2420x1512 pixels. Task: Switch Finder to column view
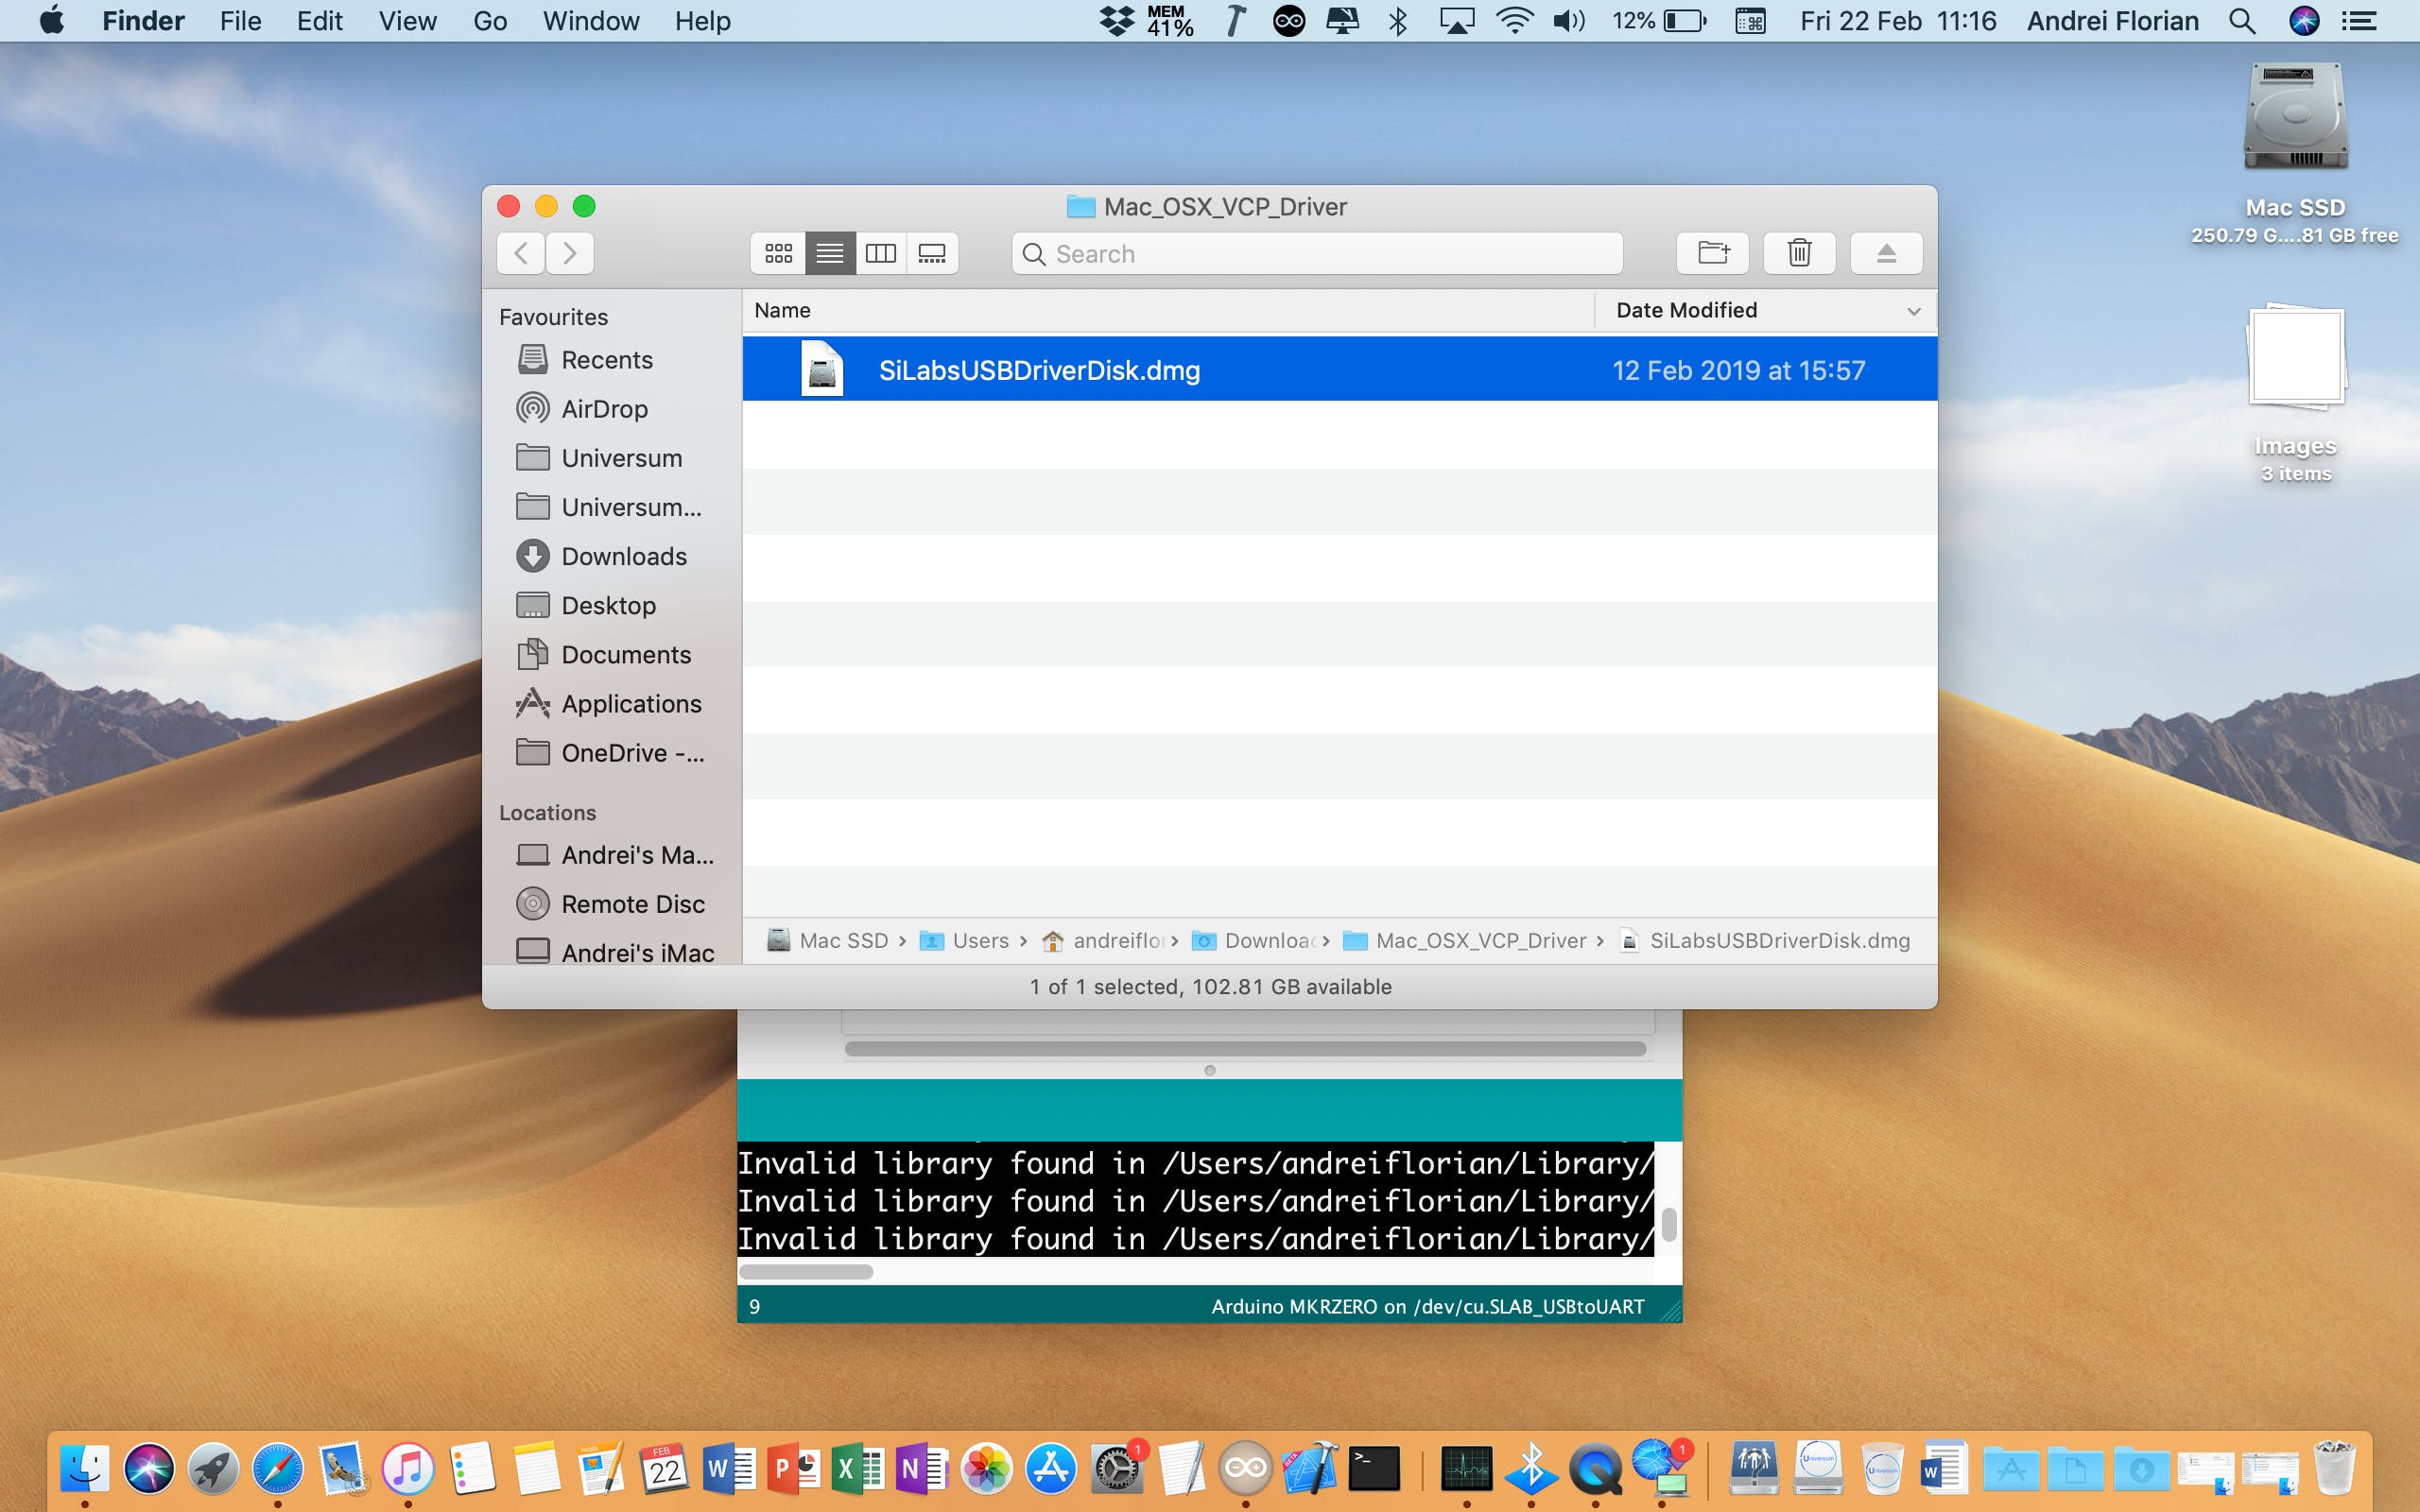[880, 254]
